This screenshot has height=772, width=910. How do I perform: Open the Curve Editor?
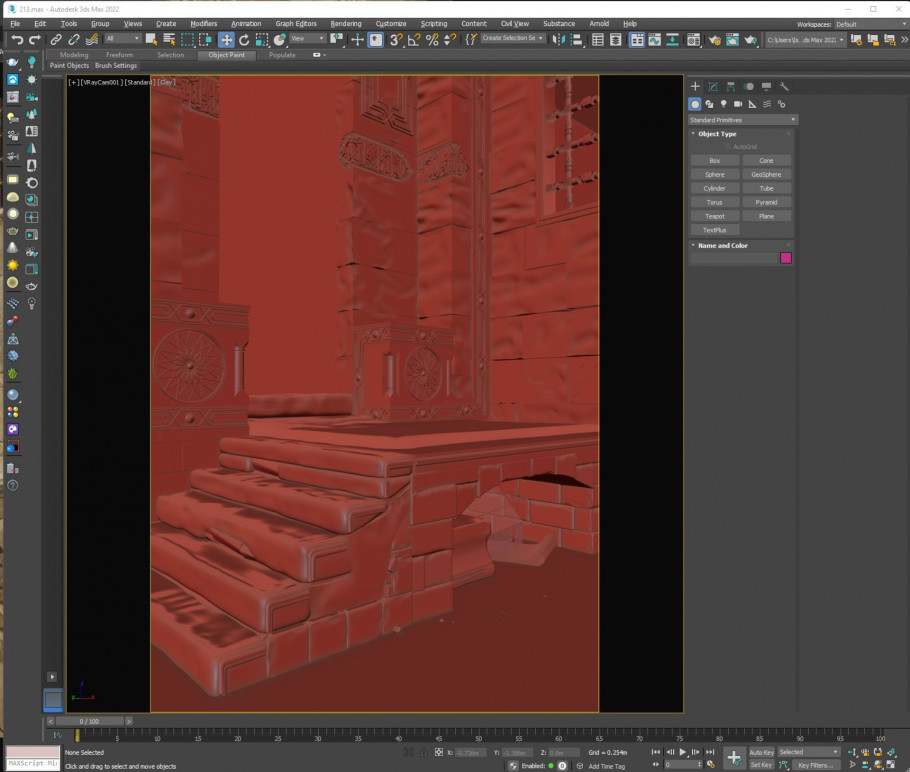click(655, 39)
